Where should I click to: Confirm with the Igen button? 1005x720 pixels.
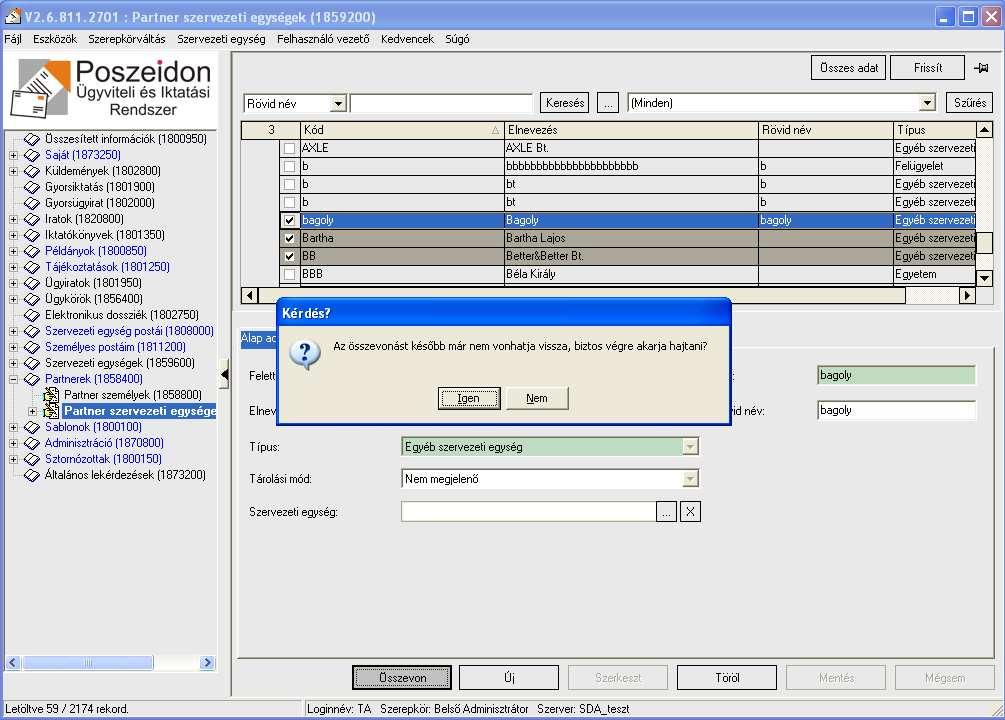click(469, 398)
